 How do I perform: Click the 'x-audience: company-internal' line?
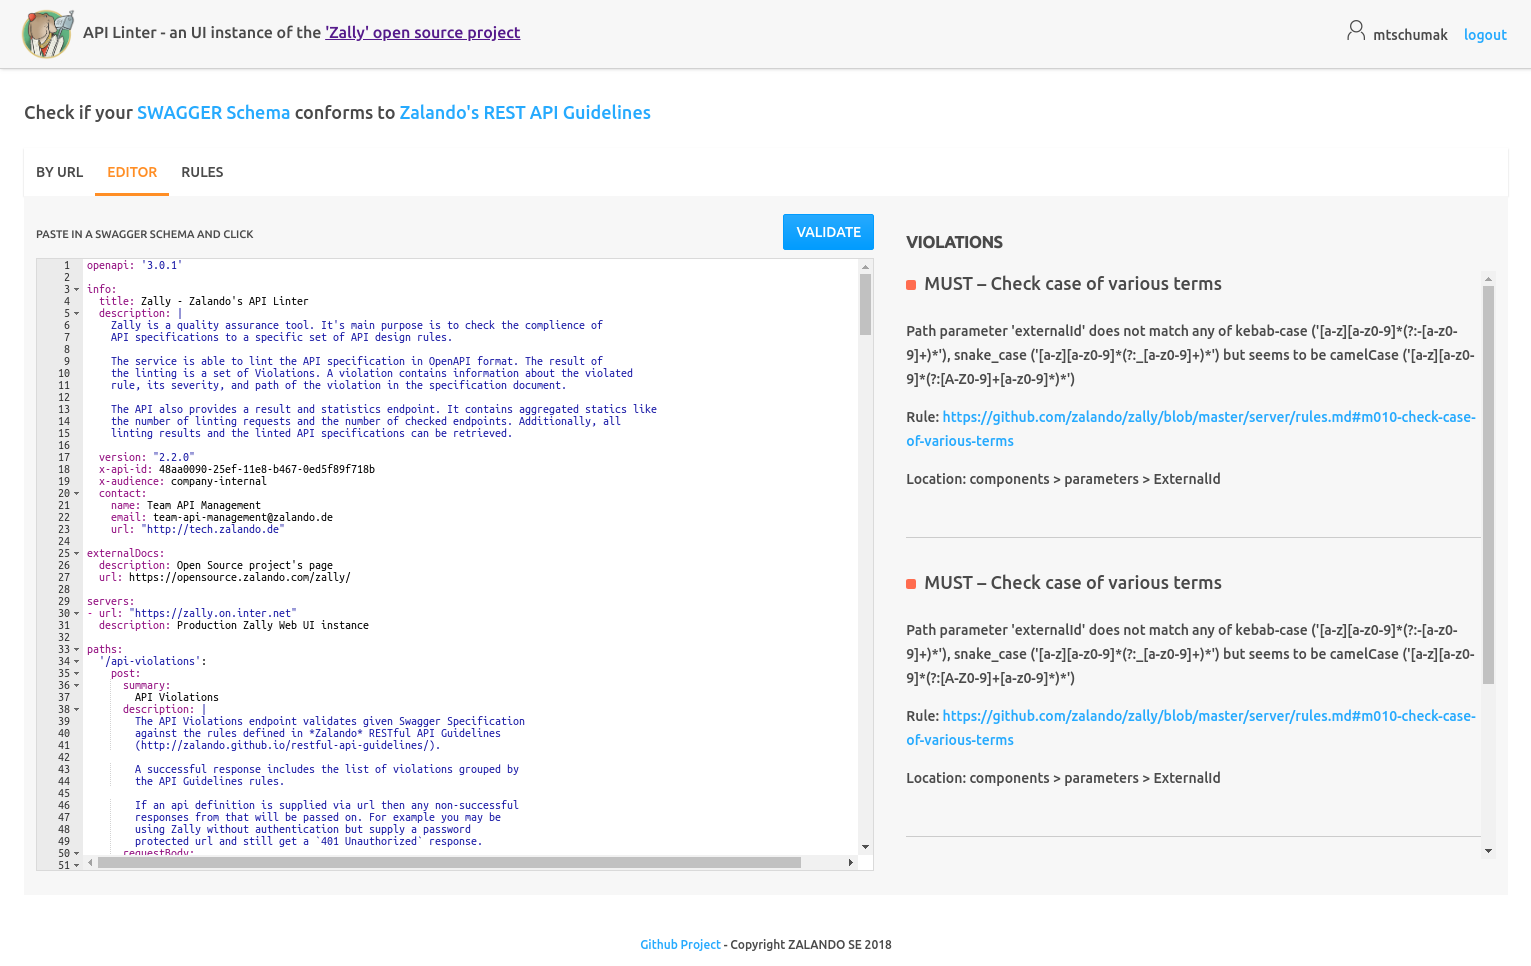(x=183, y=482)
